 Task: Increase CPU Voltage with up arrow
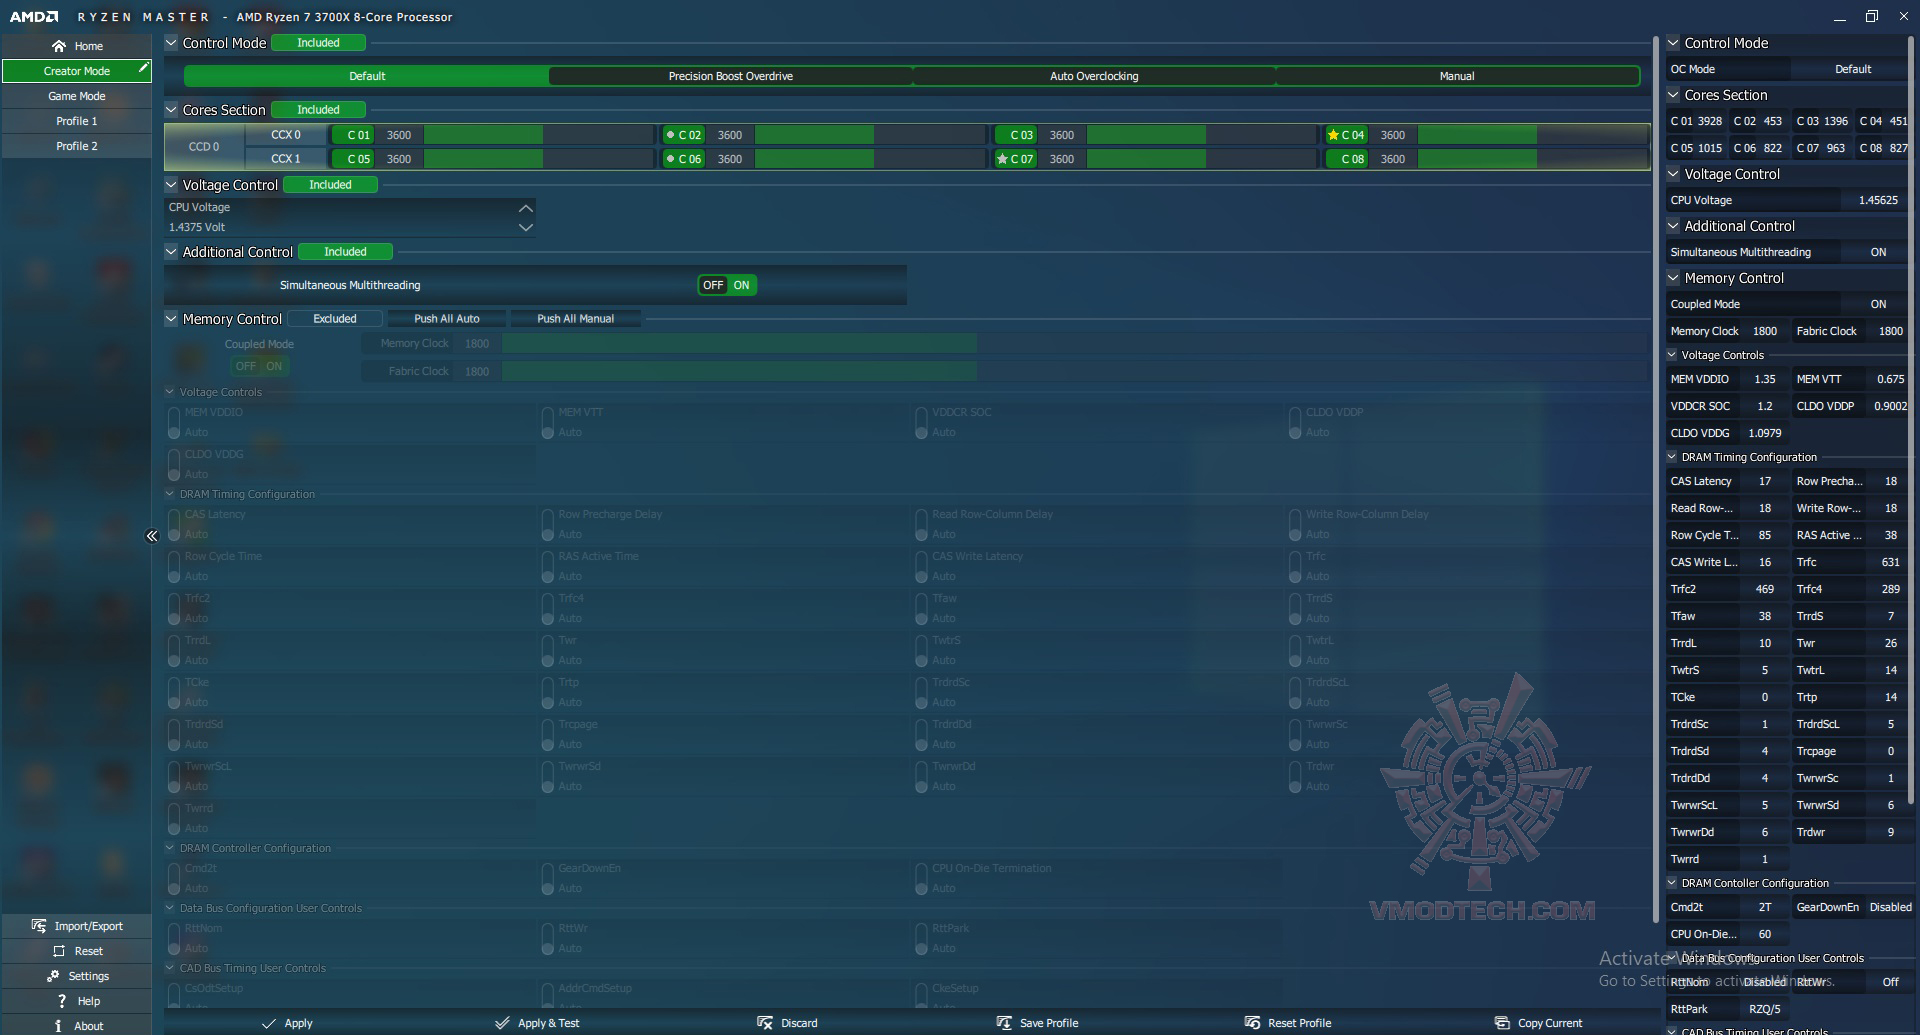[526, 208]
